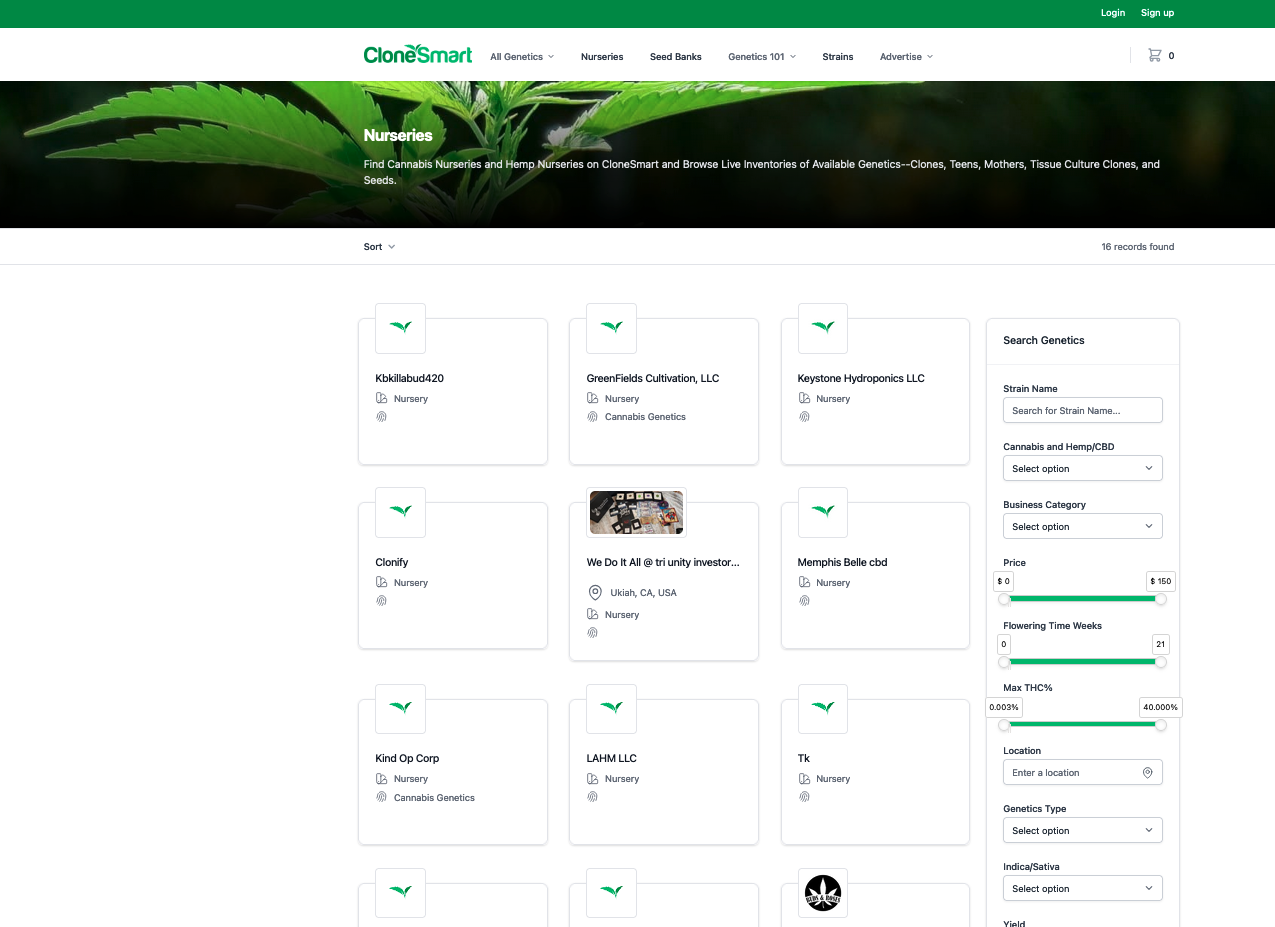Click LAHM LLC leaf logo

click(611, 709)
